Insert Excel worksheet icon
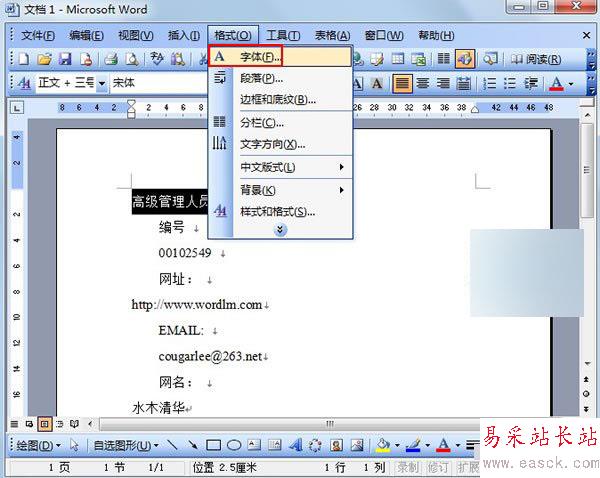The width and height of the screenshot is (600, 478). pyautogui.click(x=419, y=59)
